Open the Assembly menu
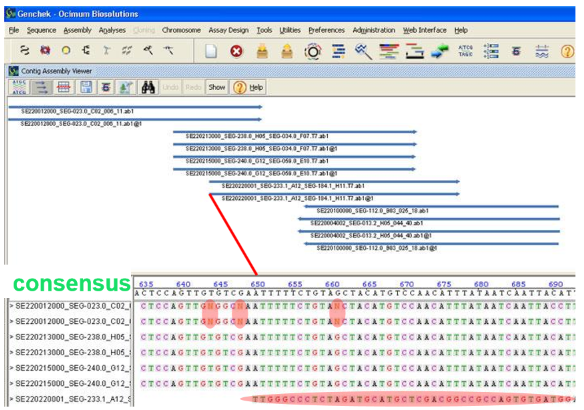 (x=77, y=30)
